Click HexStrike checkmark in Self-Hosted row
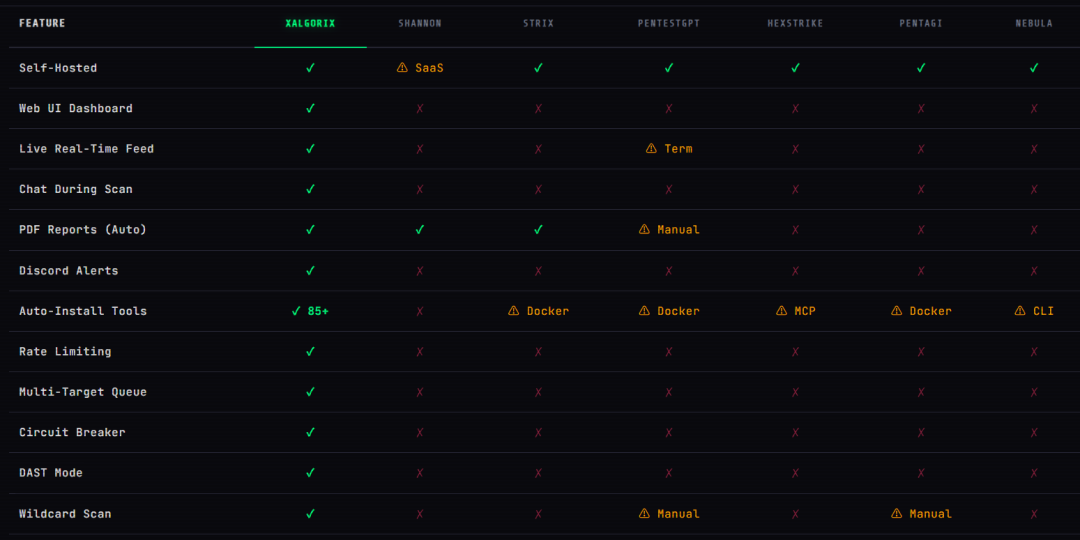Screen dimensions: 1080x540 795,68
